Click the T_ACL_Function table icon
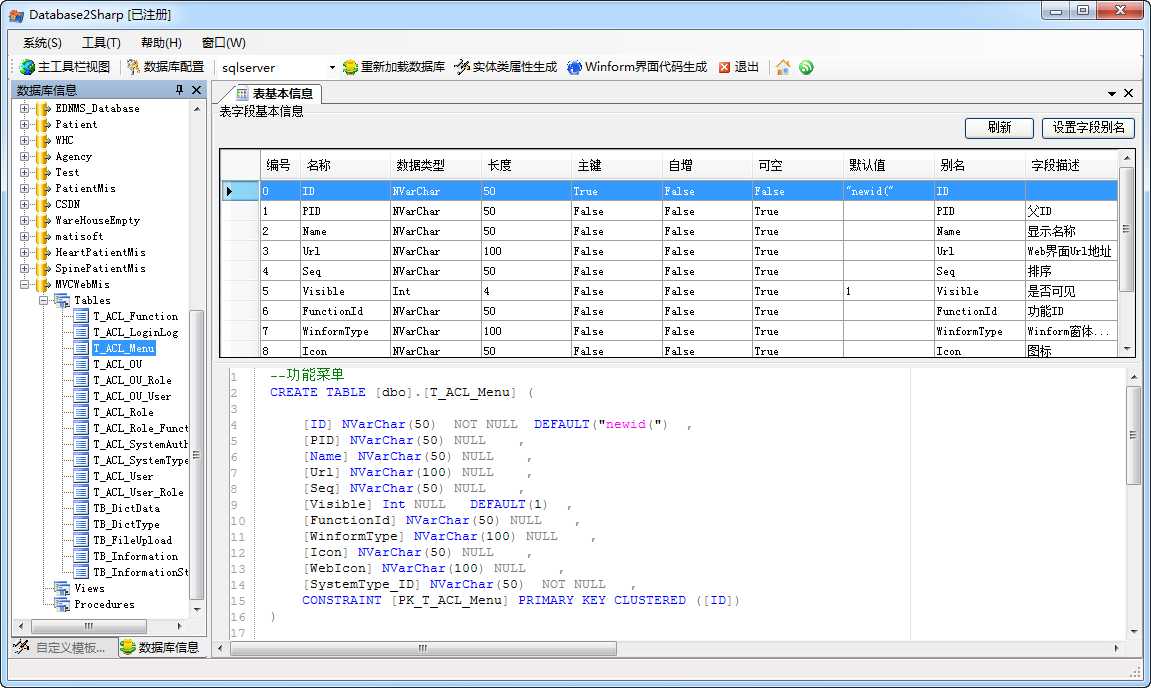Screen dimensions: 1151x688 click(x=81, y=316)
